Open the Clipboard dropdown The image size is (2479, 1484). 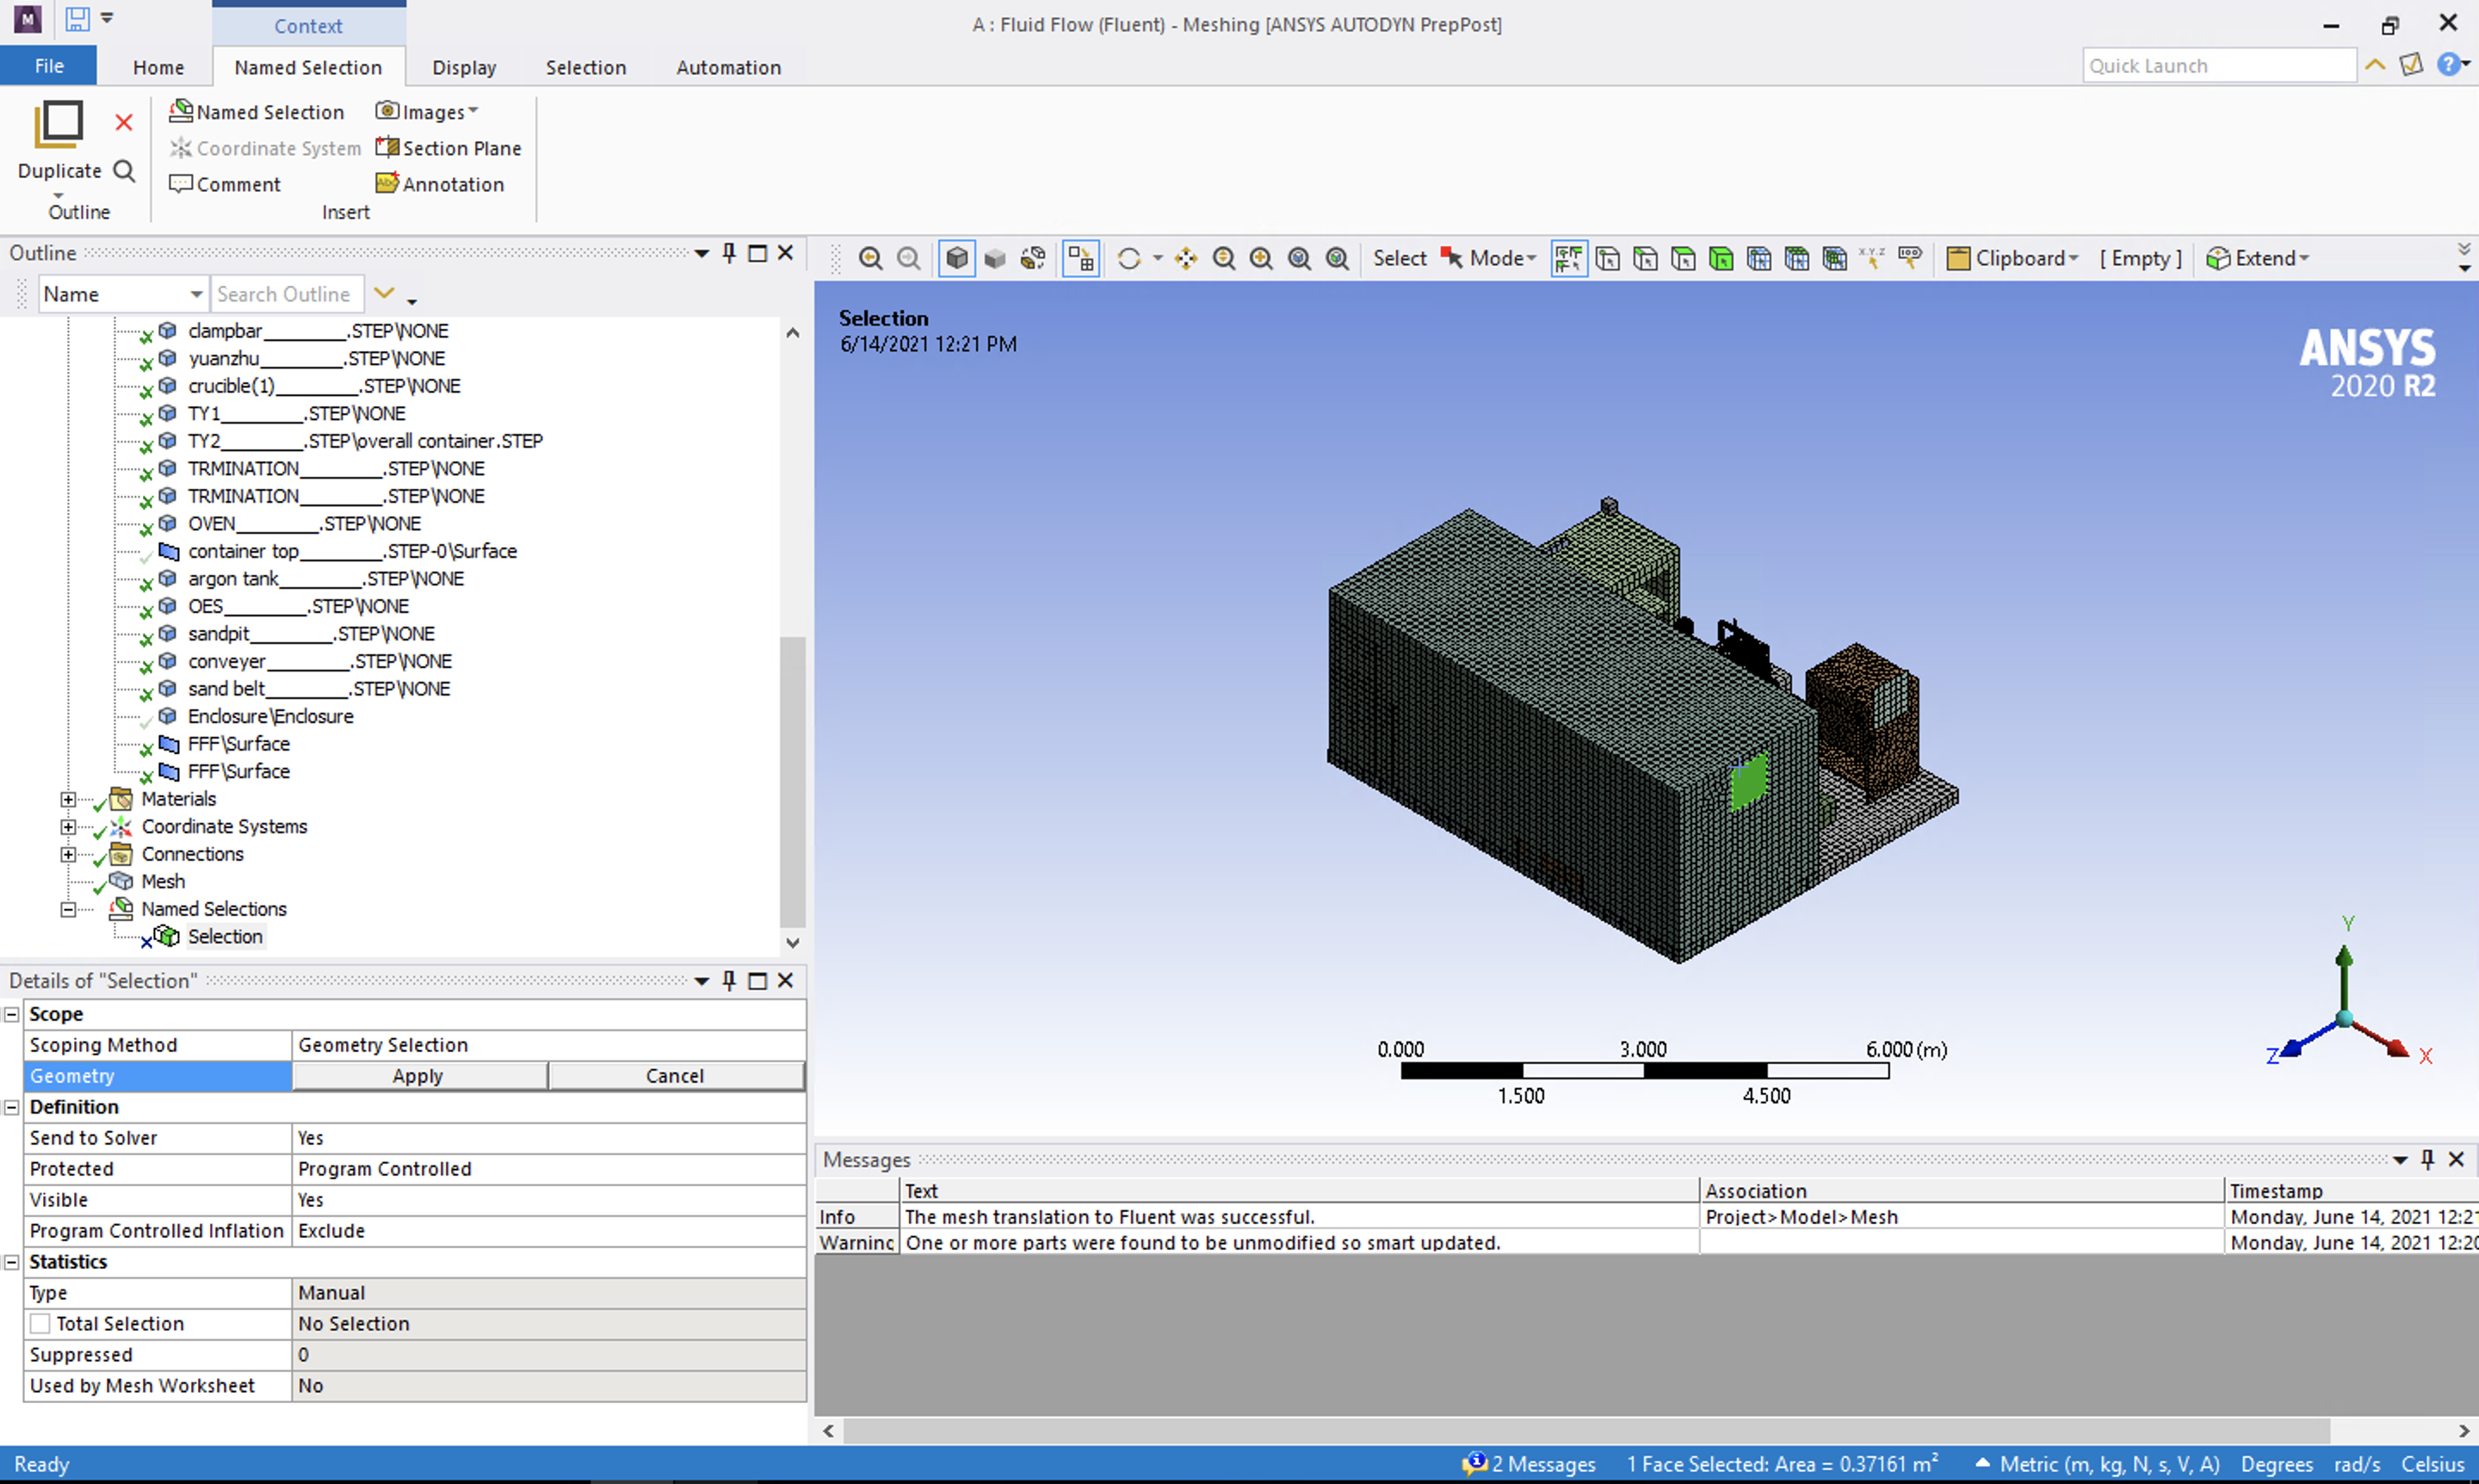coord(2013,258)
